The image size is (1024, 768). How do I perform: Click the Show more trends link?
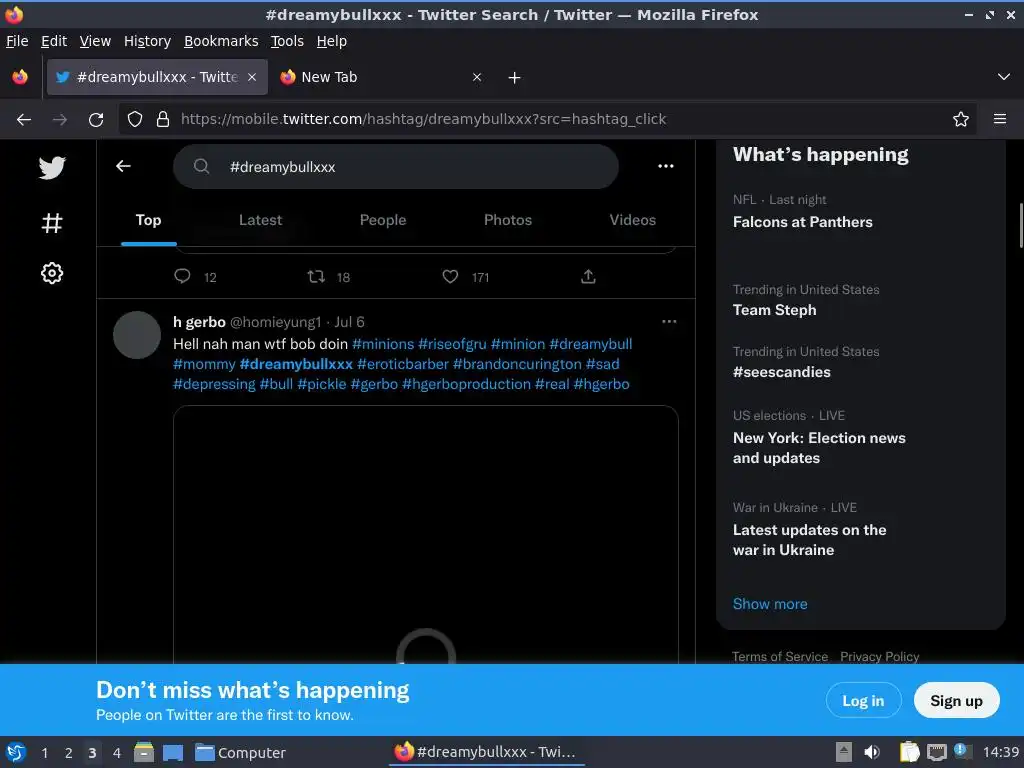point(770,604)
